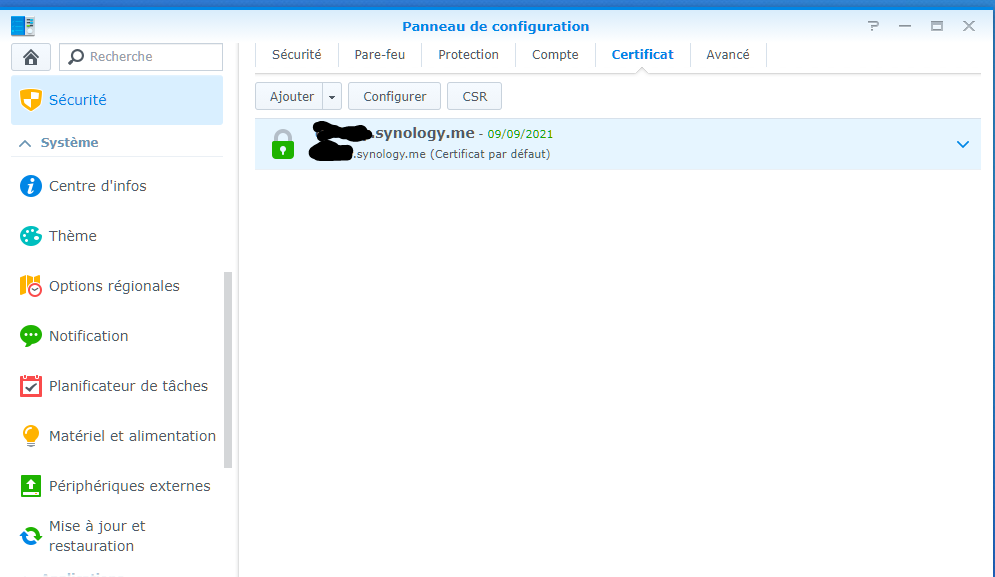Open the Avancé tab

(x=728, y=55)
